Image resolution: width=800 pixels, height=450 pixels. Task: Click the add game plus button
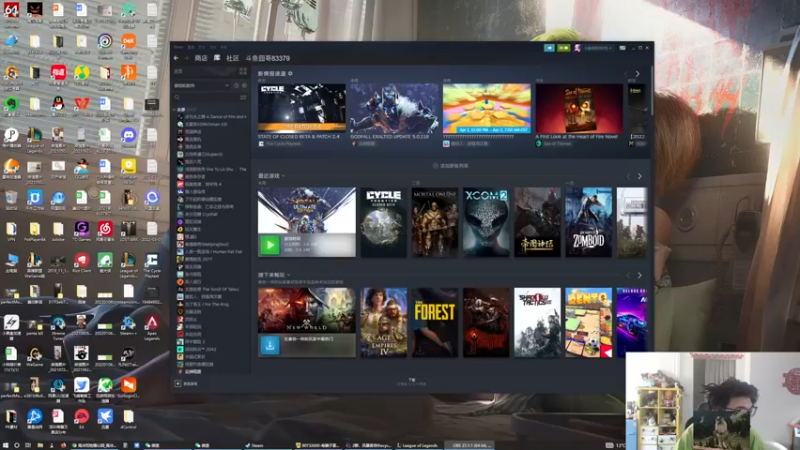(x=178, y=384)
